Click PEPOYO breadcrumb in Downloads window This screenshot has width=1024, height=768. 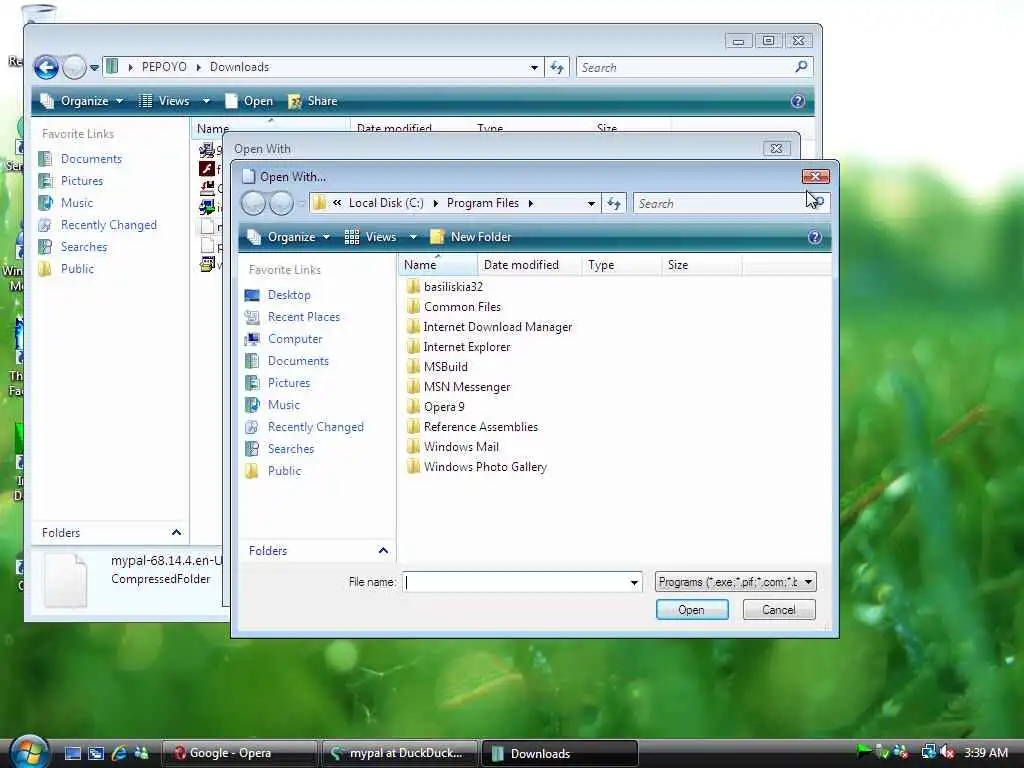[164, 67]
